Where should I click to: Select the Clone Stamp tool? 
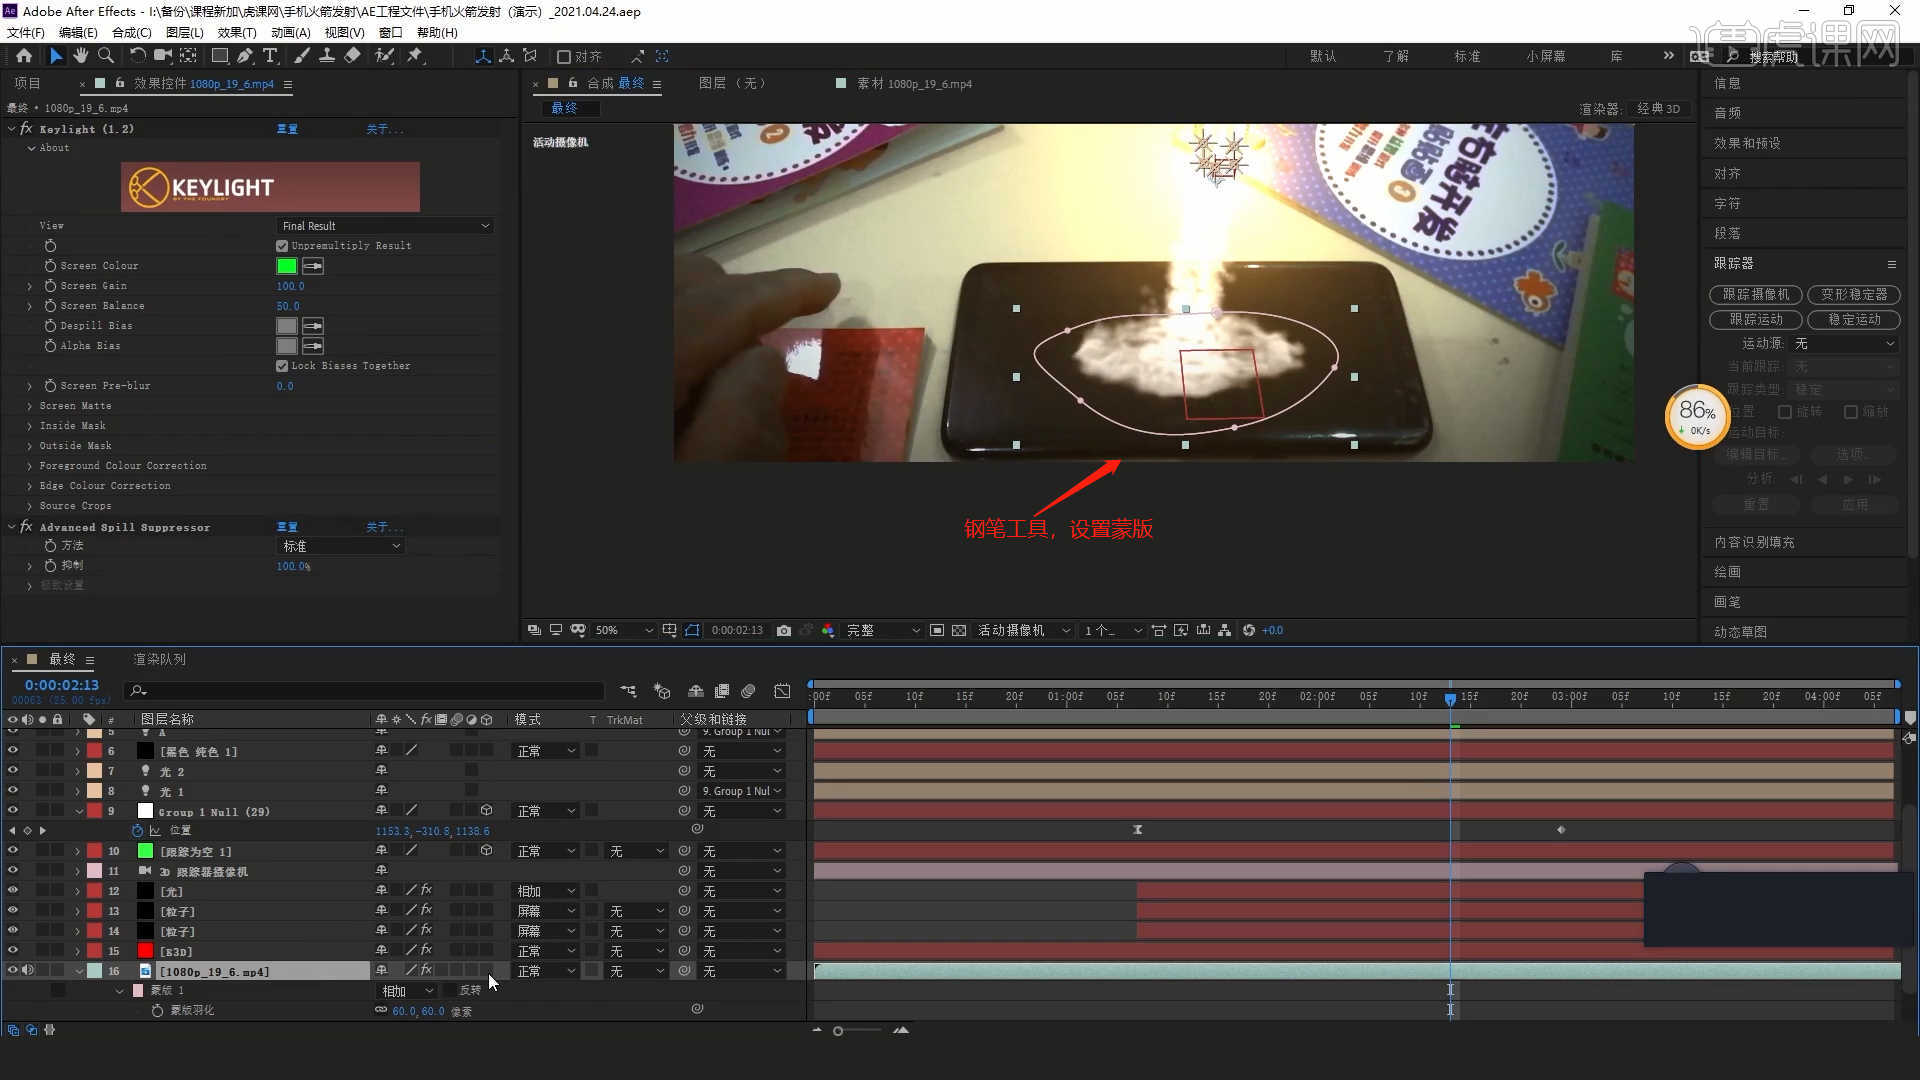[x=327, y=56]
